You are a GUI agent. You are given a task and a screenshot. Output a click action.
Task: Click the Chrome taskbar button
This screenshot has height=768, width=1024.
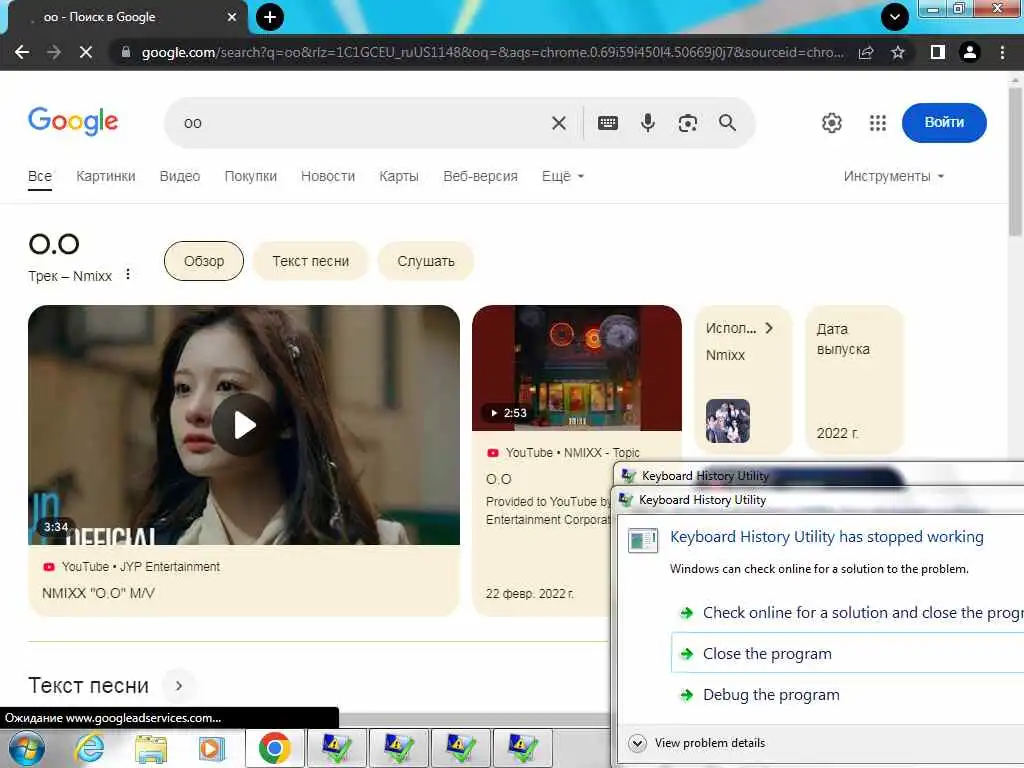[274, 748]
